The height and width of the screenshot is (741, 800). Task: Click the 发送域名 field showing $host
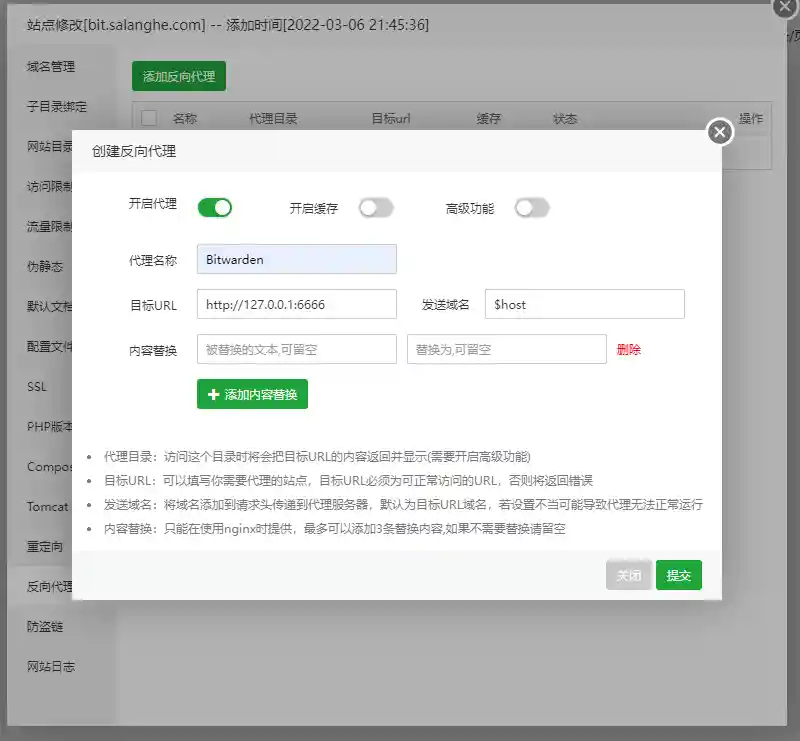(584, 304)
